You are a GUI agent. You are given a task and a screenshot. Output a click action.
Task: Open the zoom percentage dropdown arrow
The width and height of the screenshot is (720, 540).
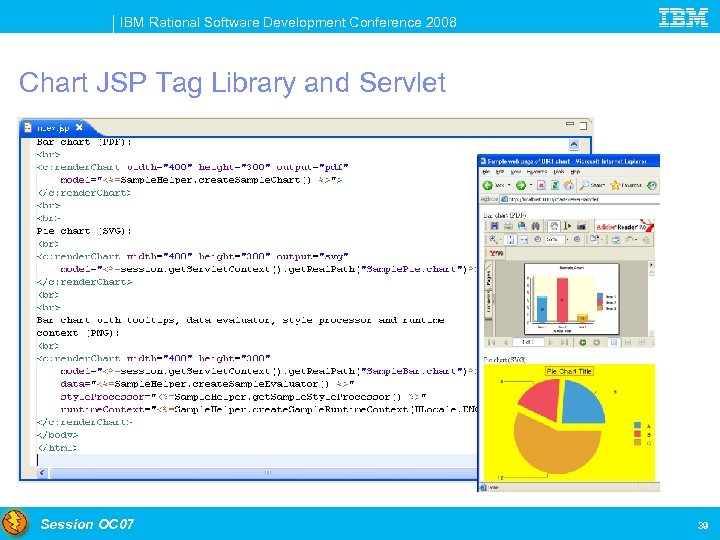pyautogui.click(x=568, y=239)
